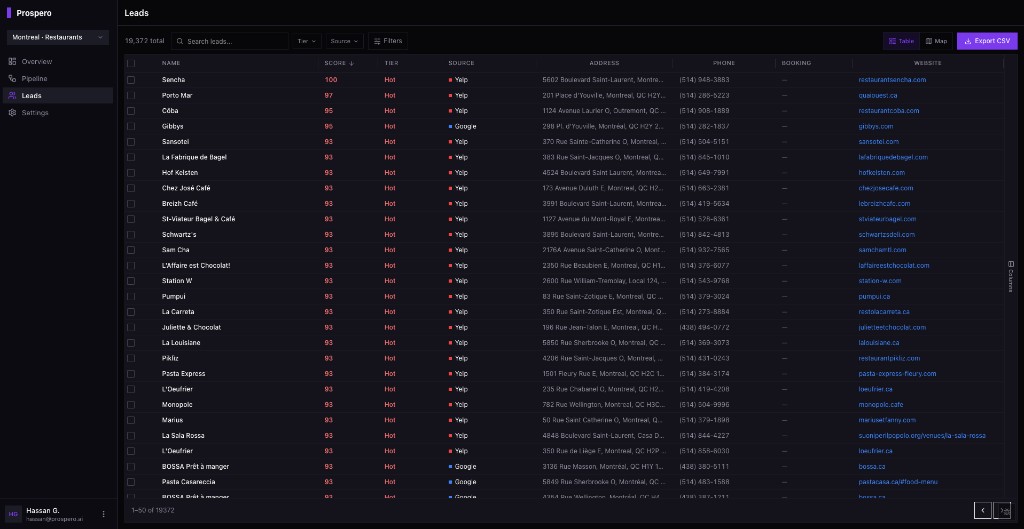Click the HG user avatar
The image size is (1024, 529).
coord(13,514)
